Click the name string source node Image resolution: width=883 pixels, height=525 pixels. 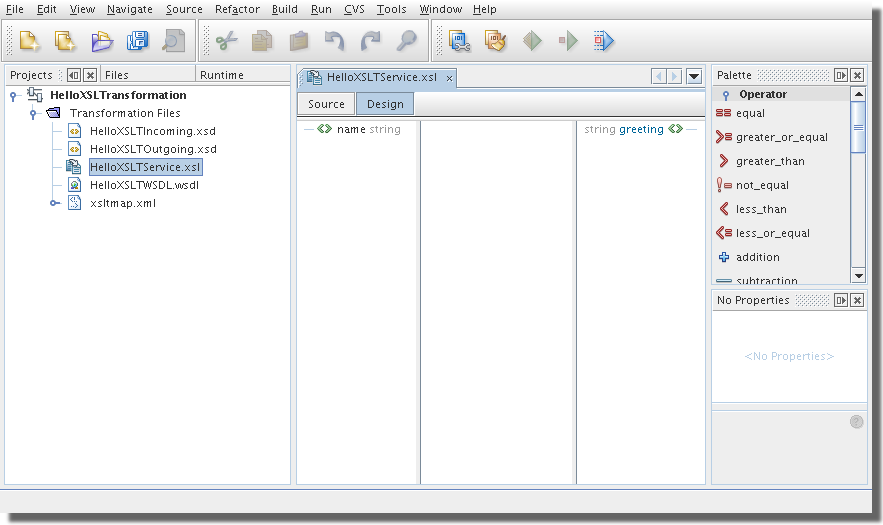tap(359, 130)
